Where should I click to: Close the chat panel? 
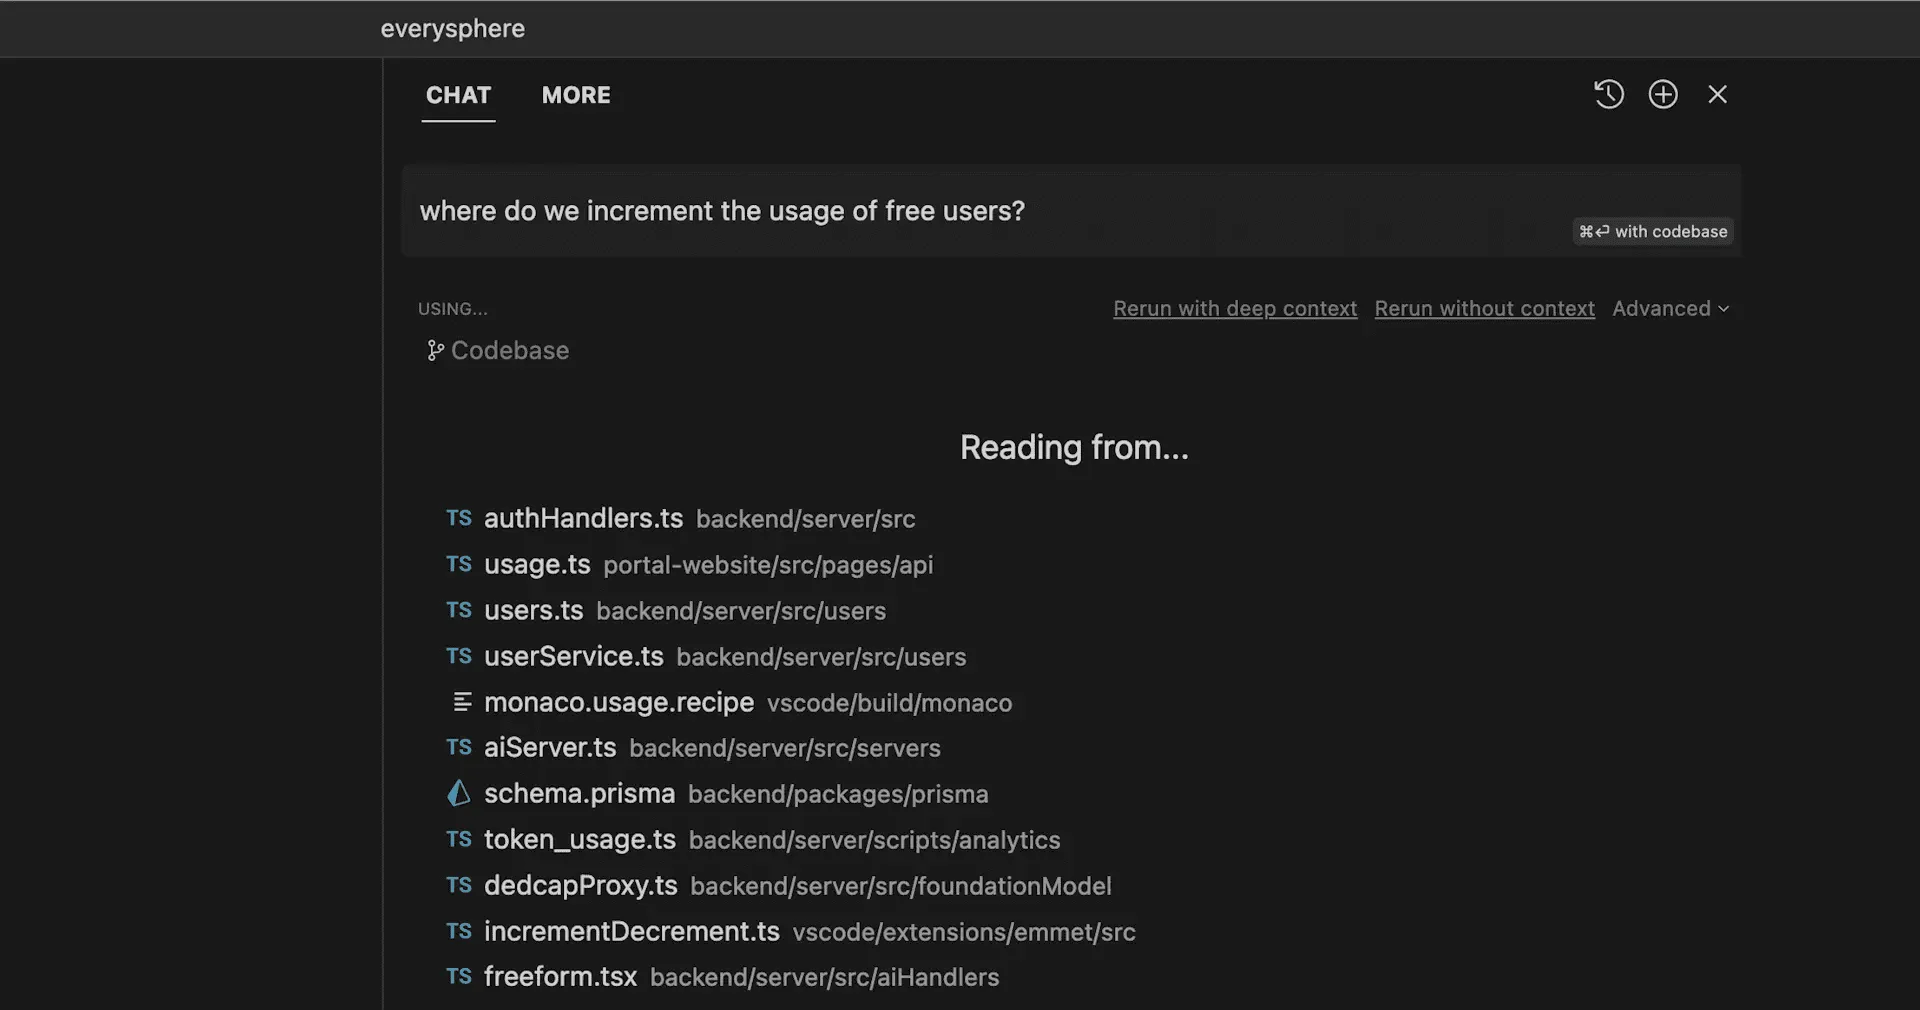tap(1717, 94)
